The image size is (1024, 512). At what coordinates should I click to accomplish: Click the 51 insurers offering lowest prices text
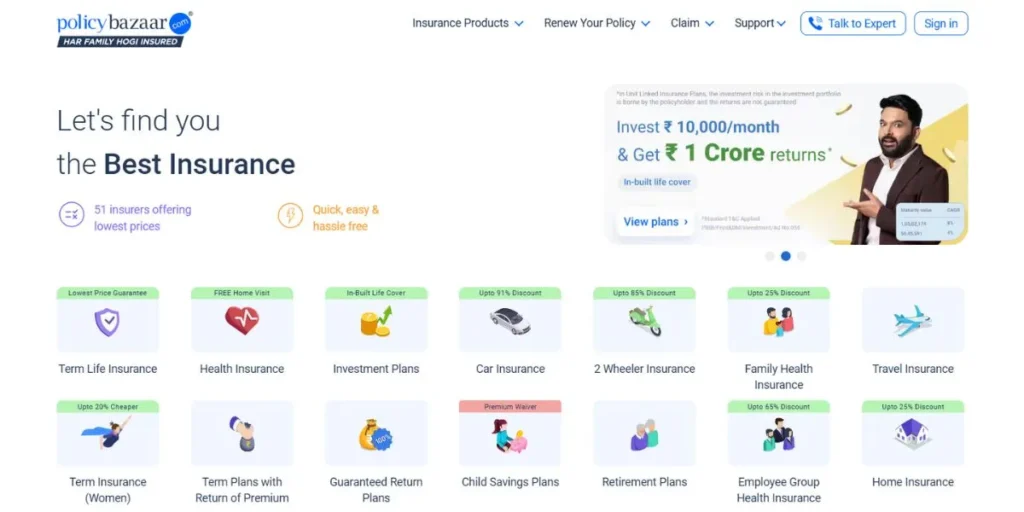click(142, 218)
